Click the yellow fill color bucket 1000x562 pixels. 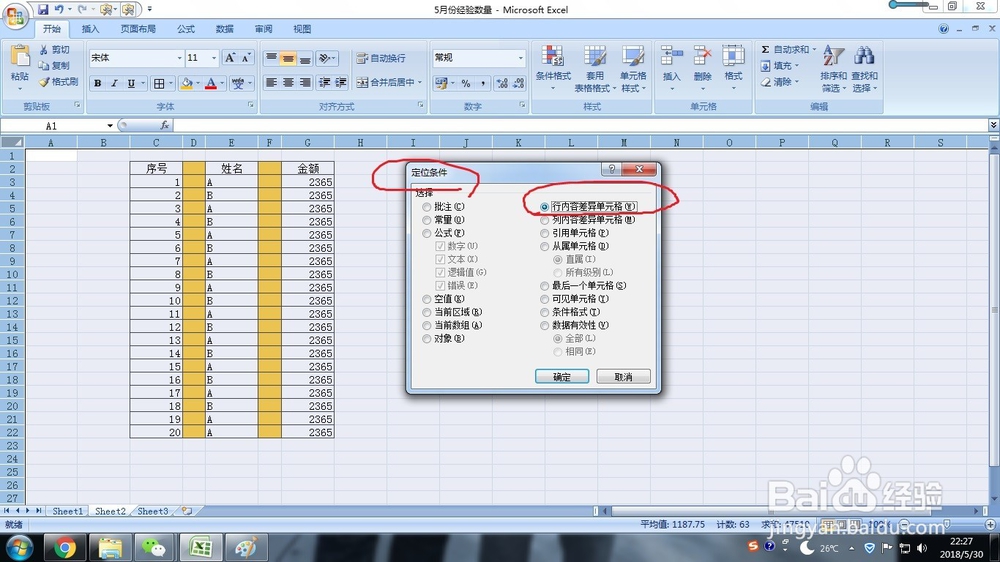[x=187, y=83]
